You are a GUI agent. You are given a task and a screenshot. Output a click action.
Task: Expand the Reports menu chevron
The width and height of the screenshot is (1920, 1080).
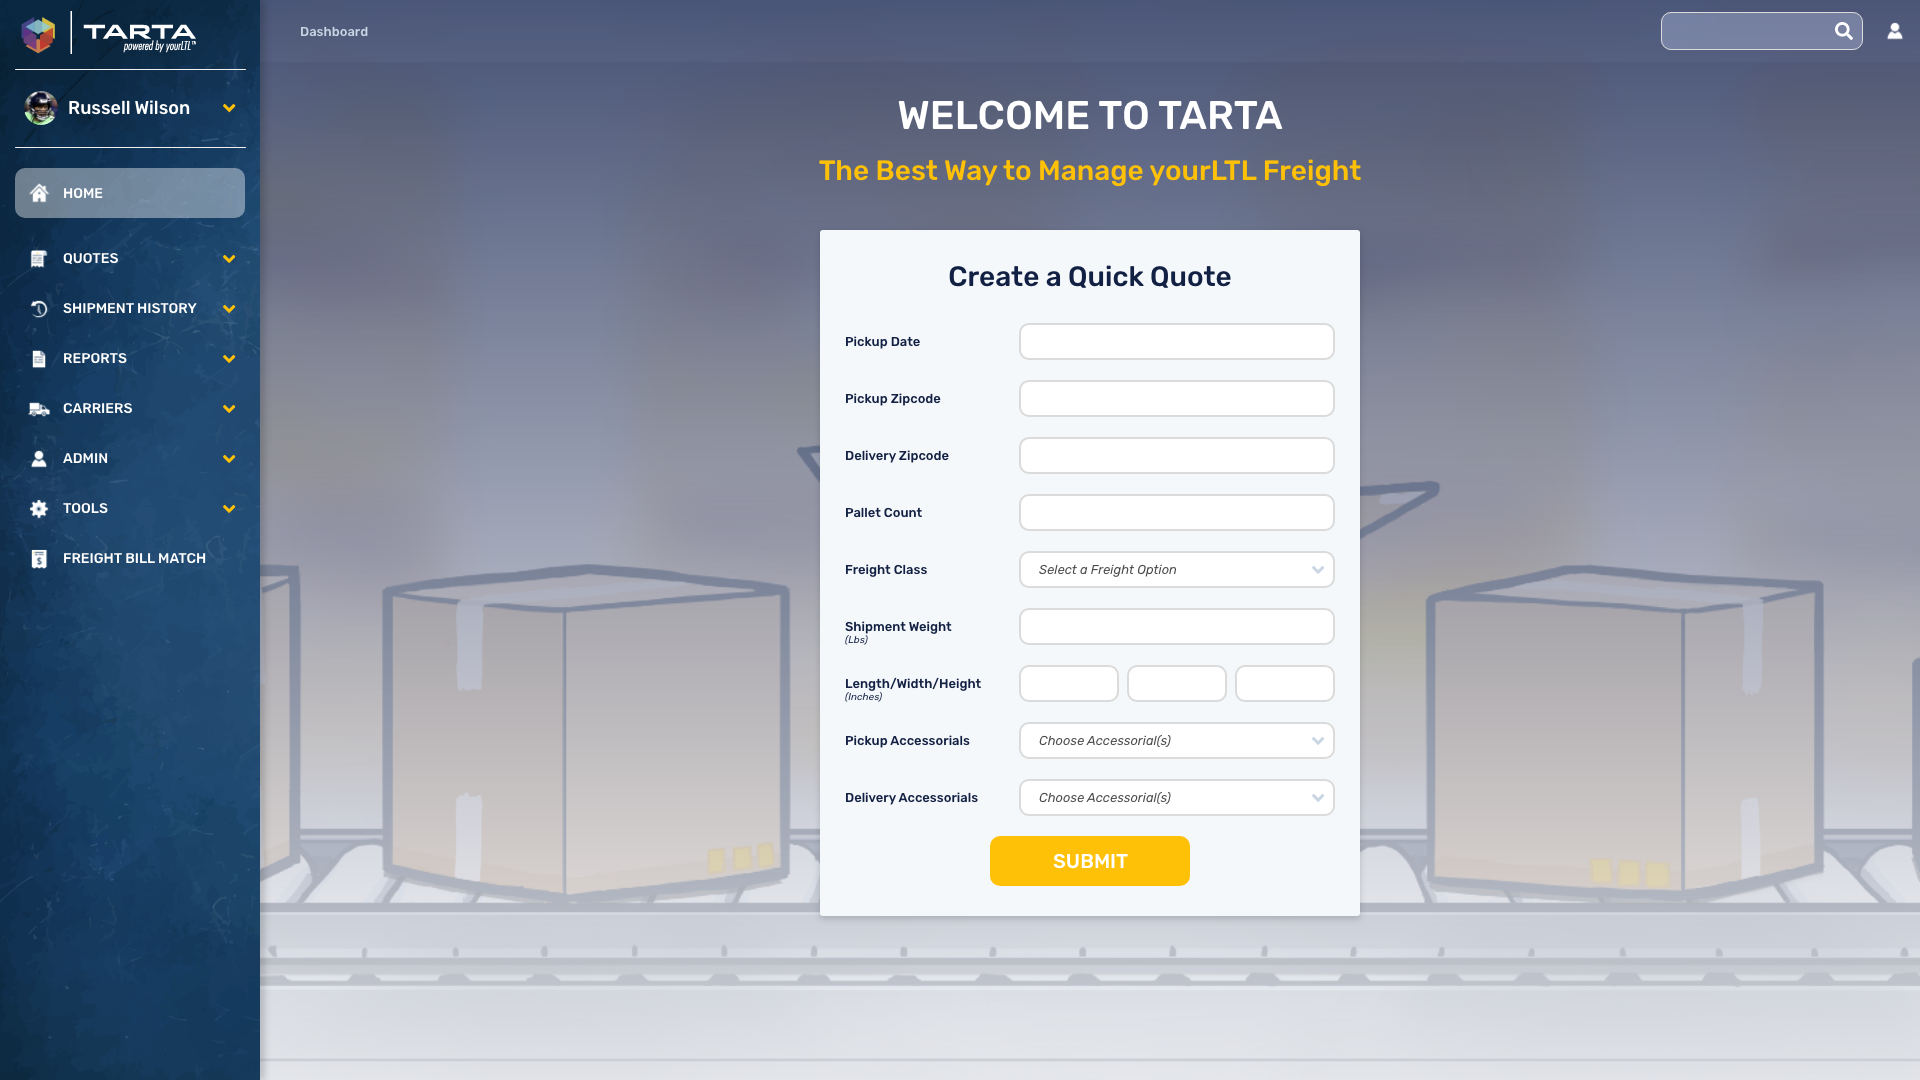point(229,359)
